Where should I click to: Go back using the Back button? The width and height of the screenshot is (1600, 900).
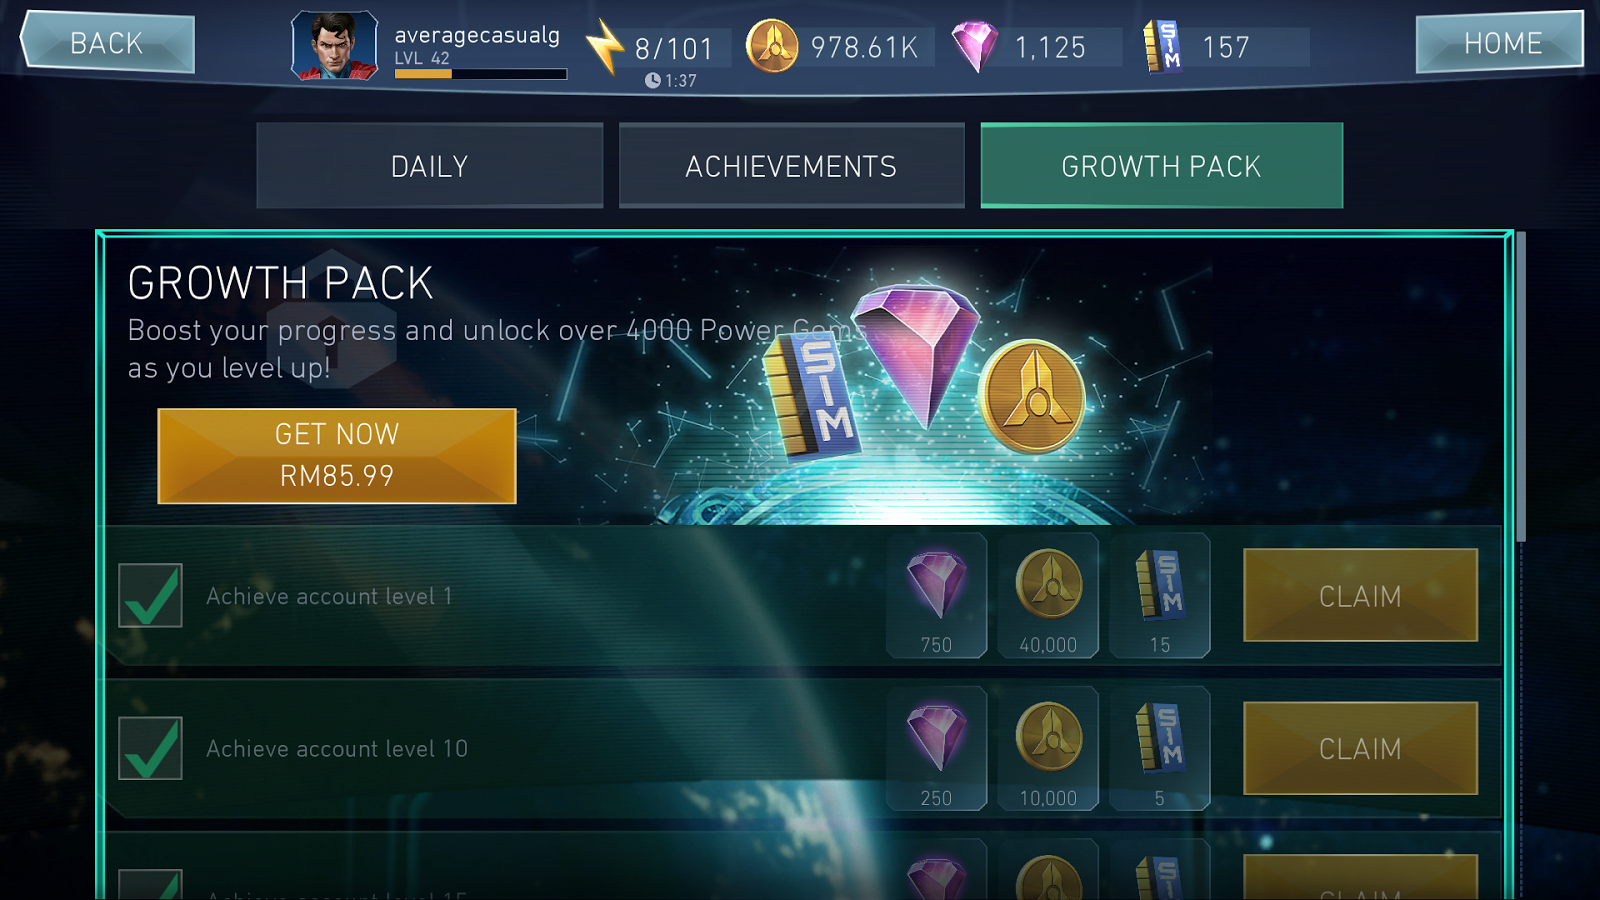coord(107,43)
